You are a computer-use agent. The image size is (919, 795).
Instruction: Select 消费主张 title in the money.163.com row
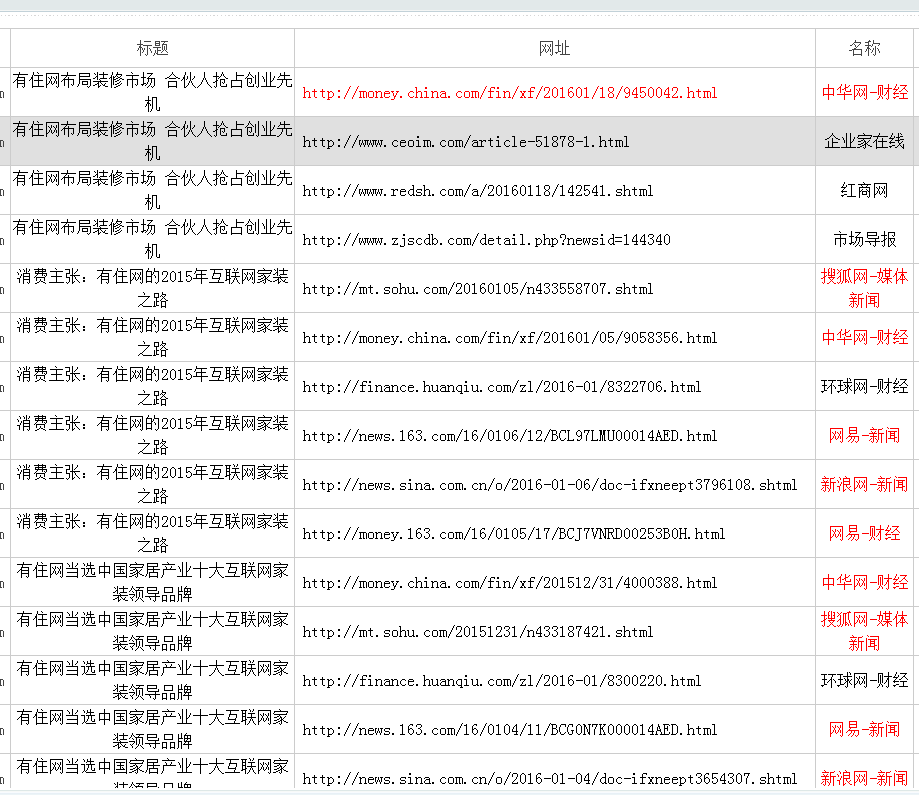tap(152, 534)
